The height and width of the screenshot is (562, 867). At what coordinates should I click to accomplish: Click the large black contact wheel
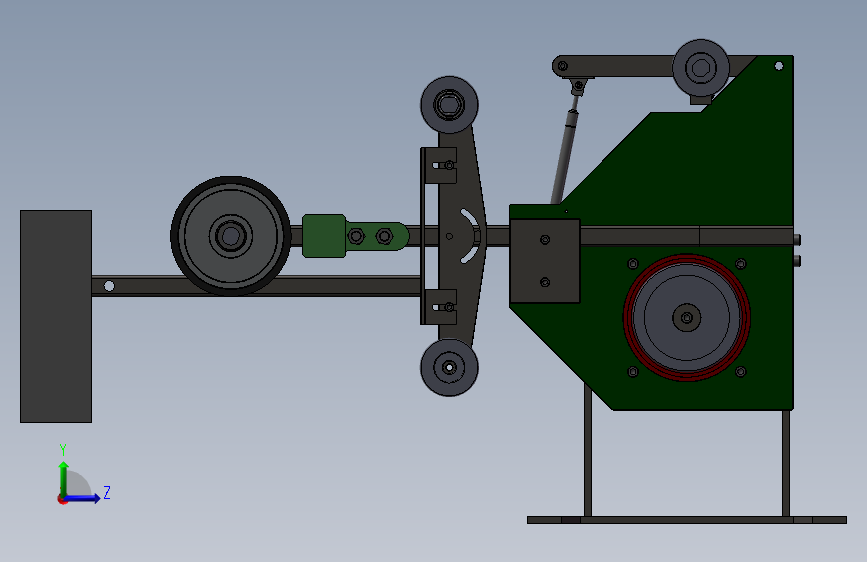[231, 236]
